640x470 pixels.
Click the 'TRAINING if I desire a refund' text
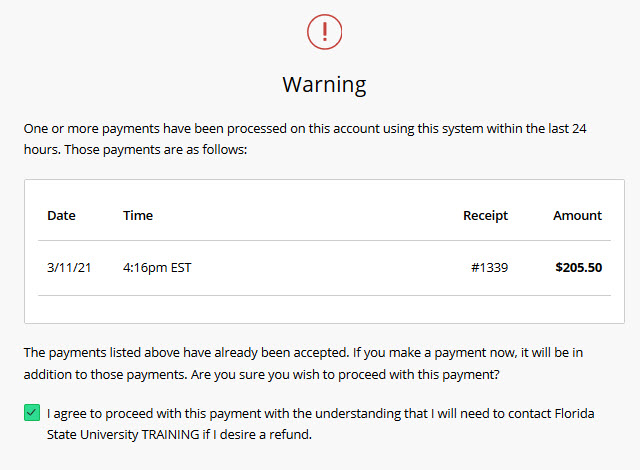click(227, 435)
